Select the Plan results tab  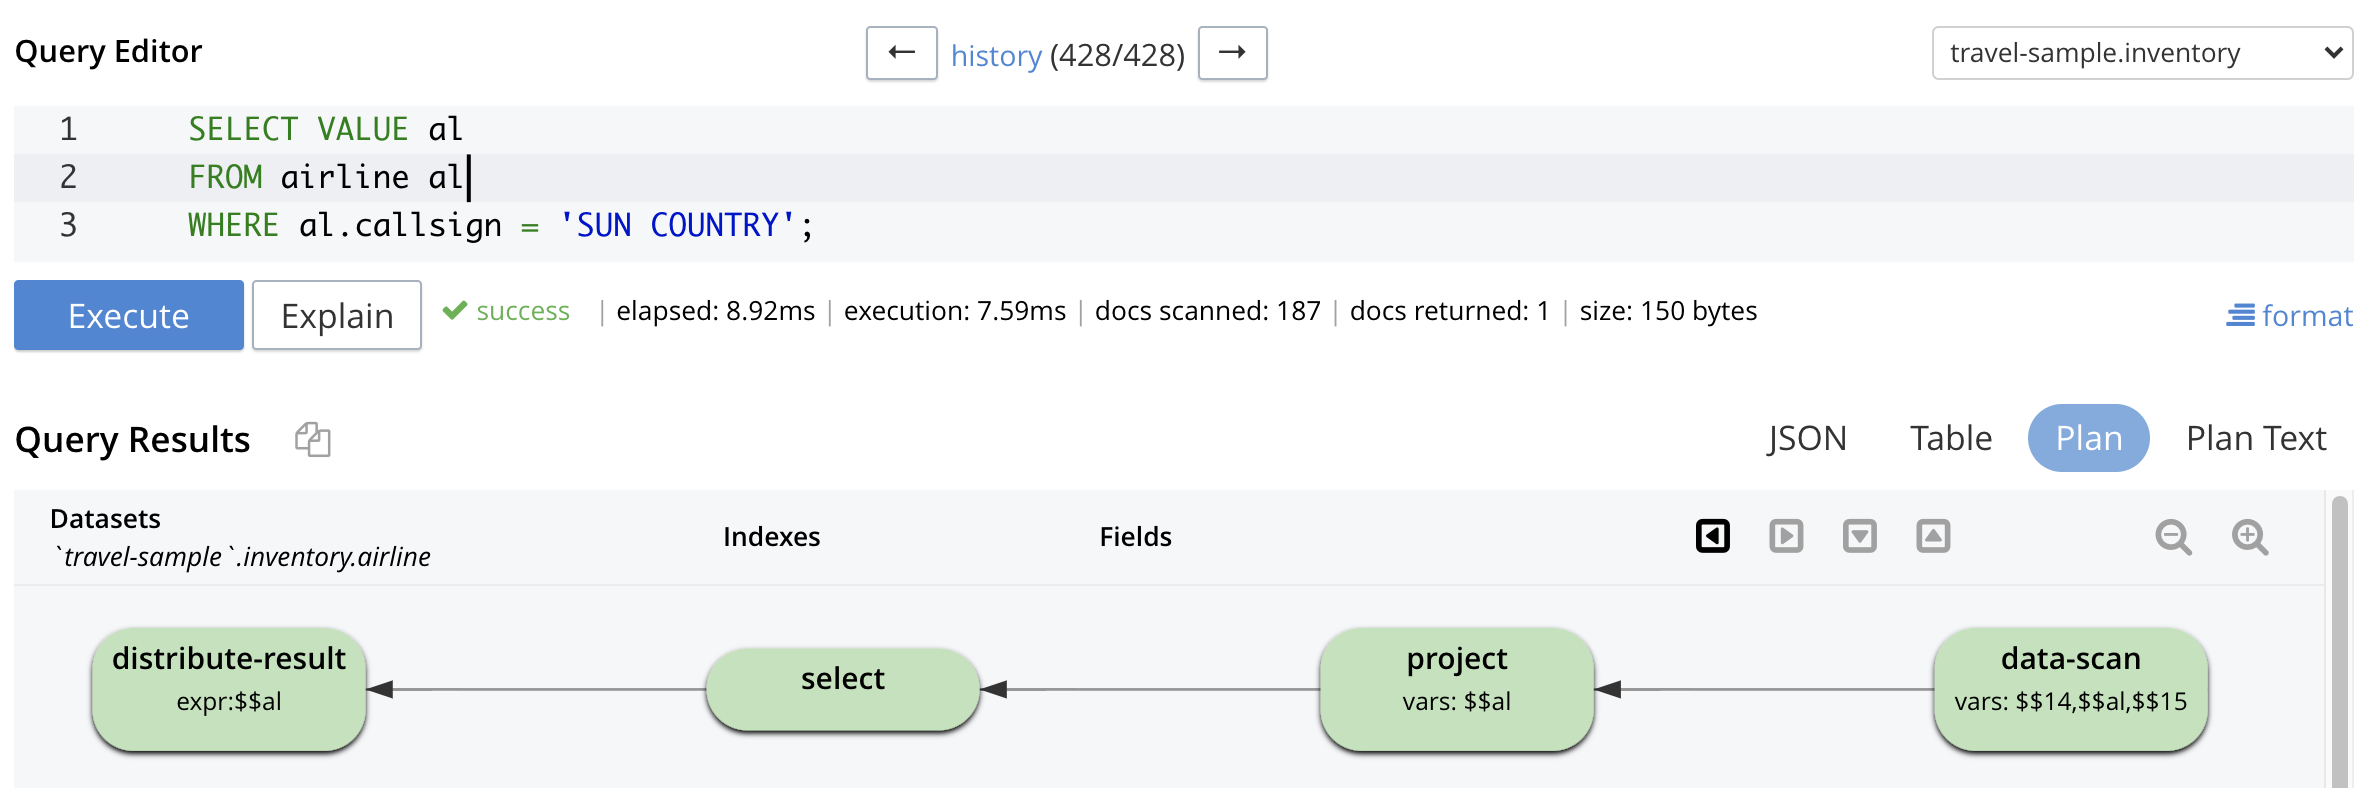click(2088, 438)
